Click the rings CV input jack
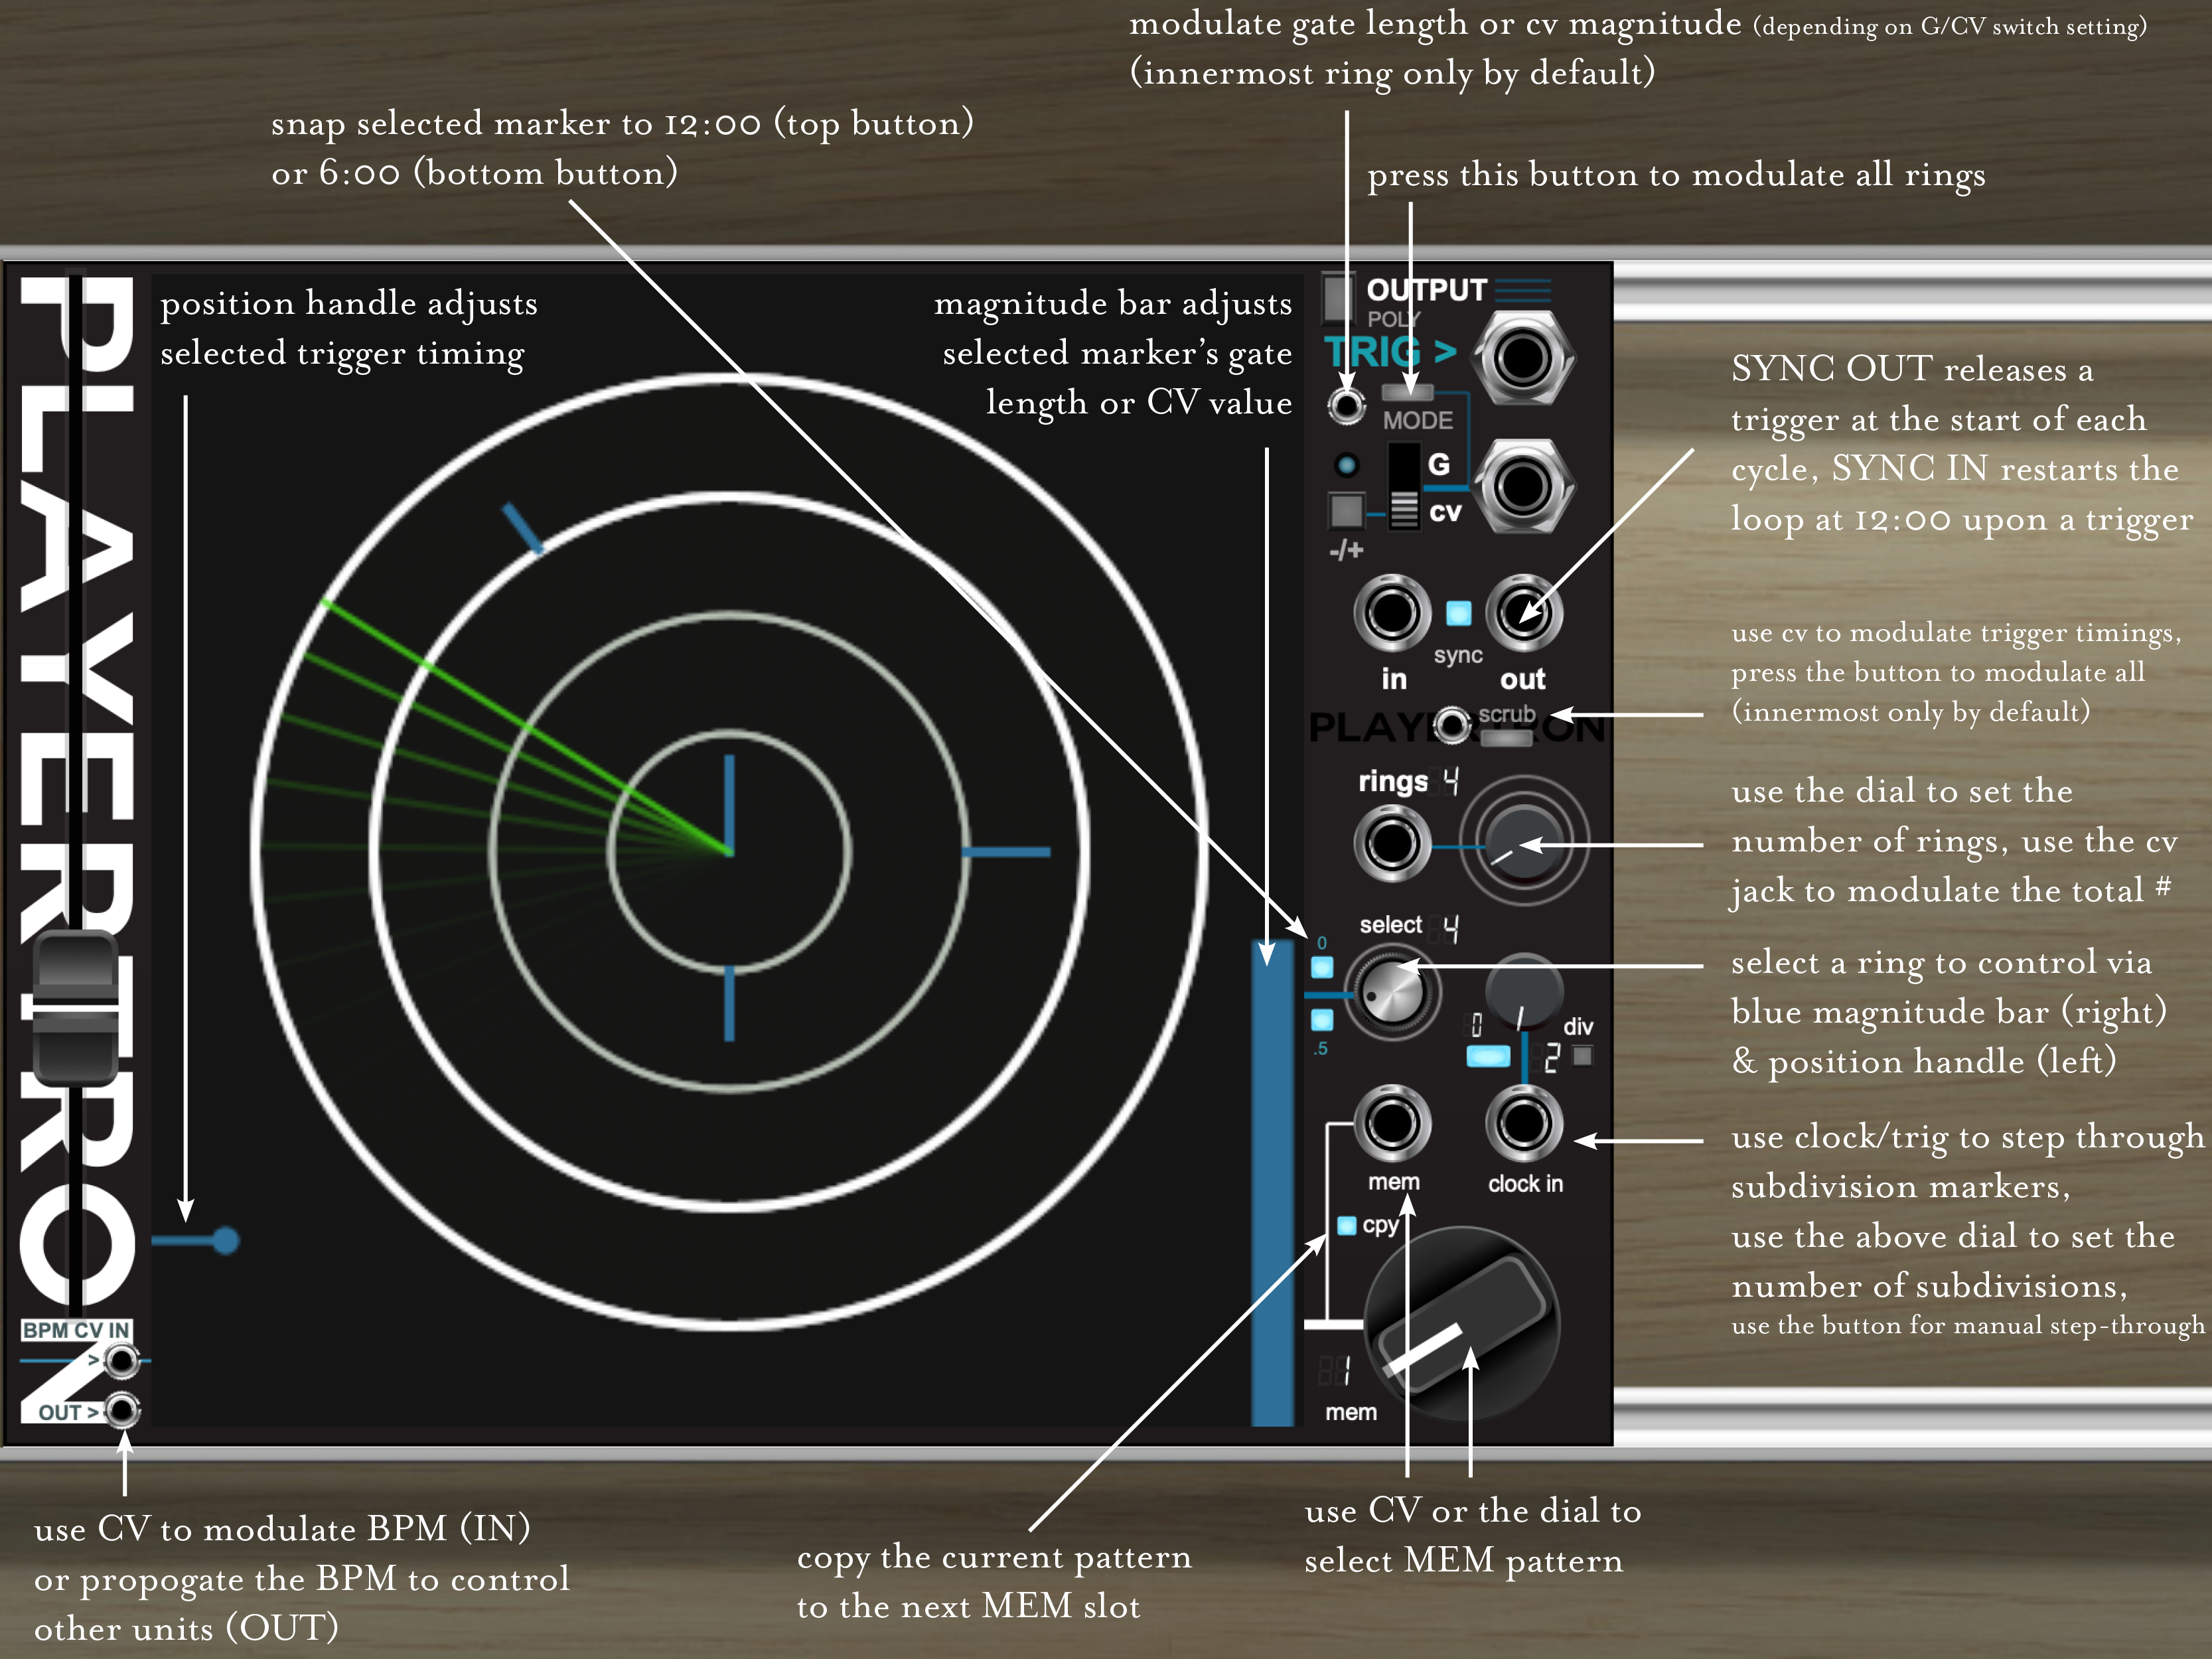Image resolution: width=2212 pixels, height=1659 pixels. pos(1392,843)
